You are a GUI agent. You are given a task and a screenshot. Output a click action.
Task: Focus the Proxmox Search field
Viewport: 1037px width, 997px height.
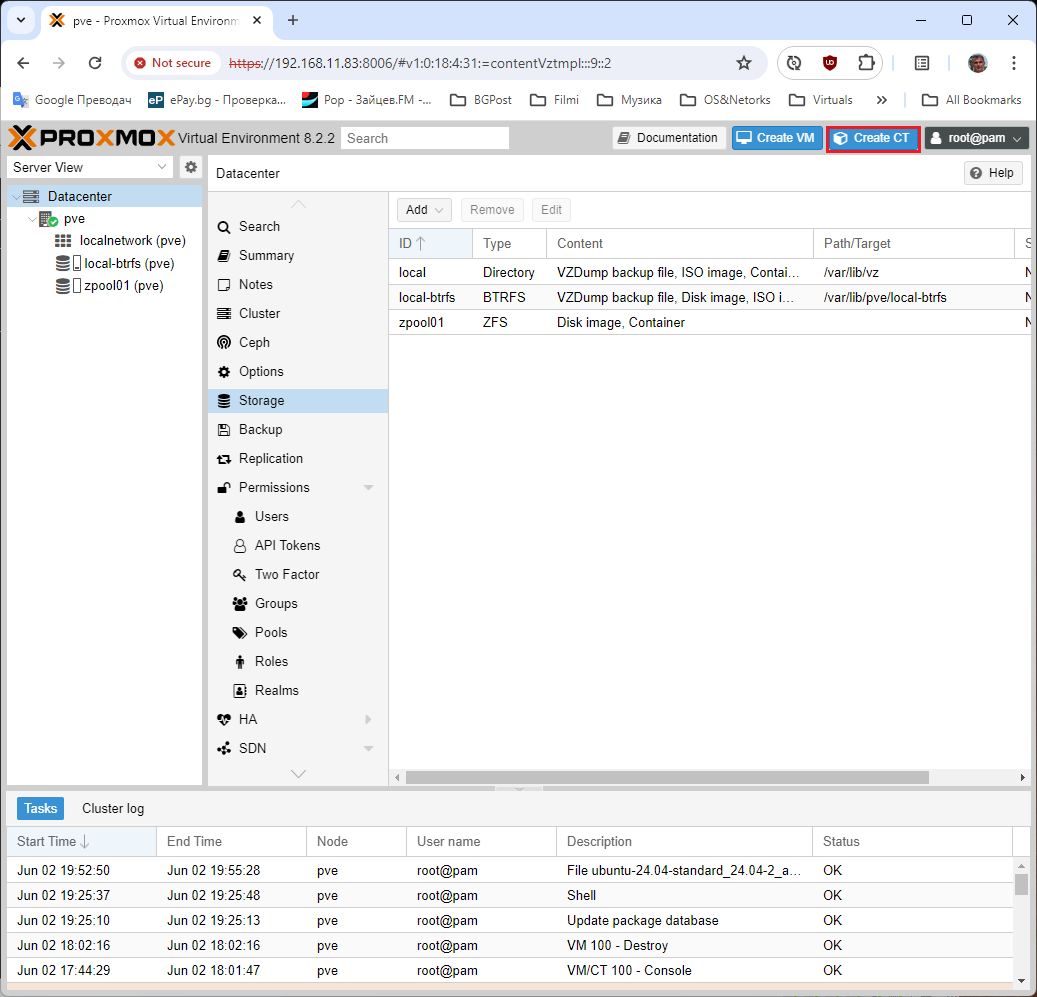[425, 138]
